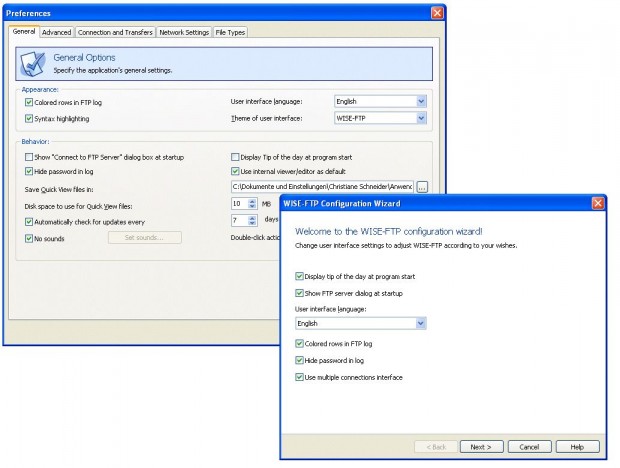
Task: Click the General Options heading text
Action: tap(84, 58)
